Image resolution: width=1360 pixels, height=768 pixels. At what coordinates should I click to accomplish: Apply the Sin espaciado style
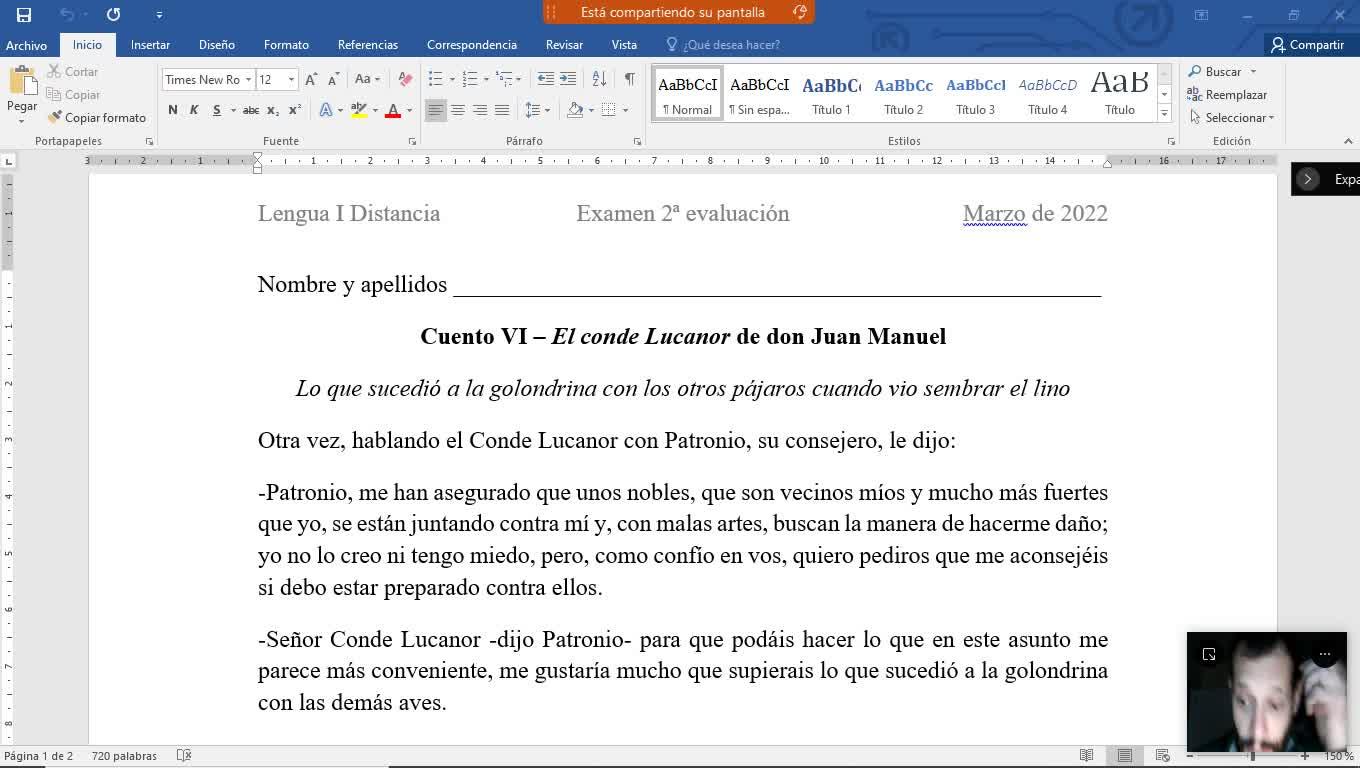pos(759,94)
